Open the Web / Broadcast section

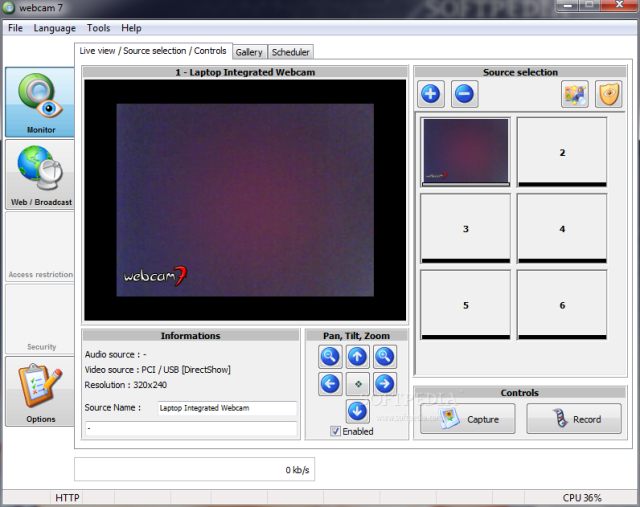coord(40,175)
